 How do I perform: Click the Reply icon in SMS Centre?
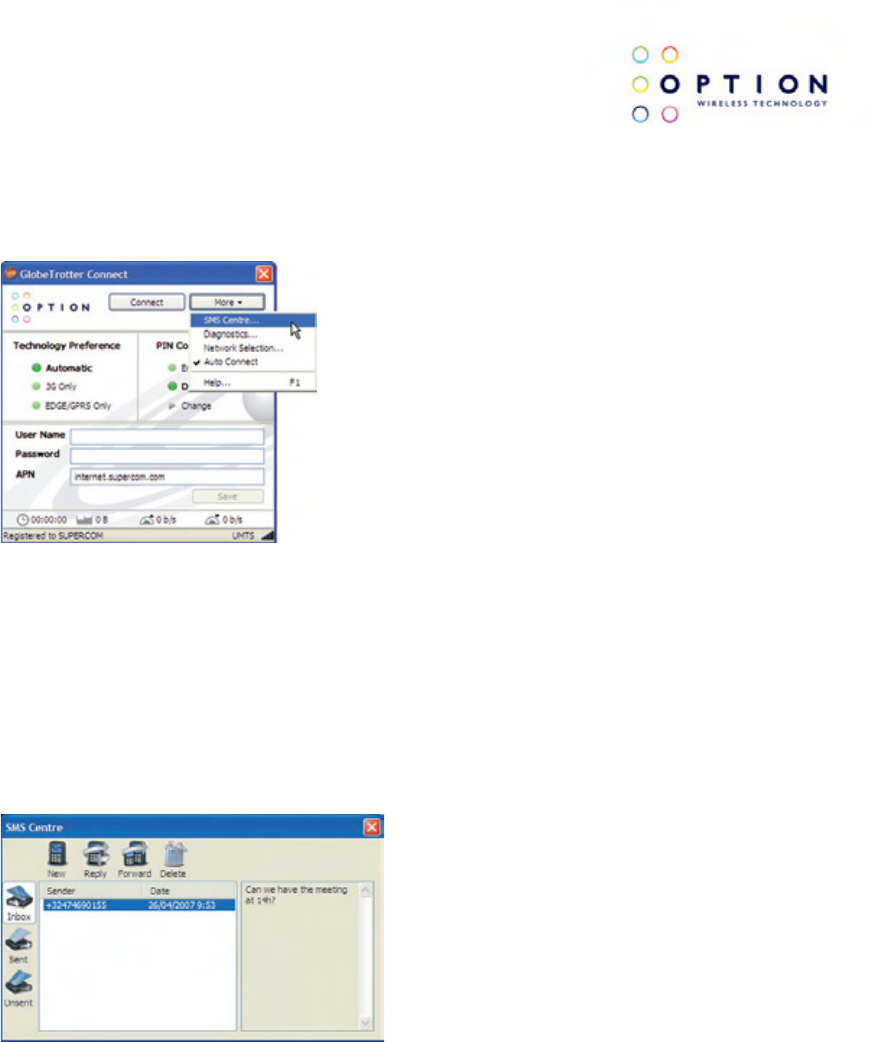pyautogui.click(x=96, y=854)
